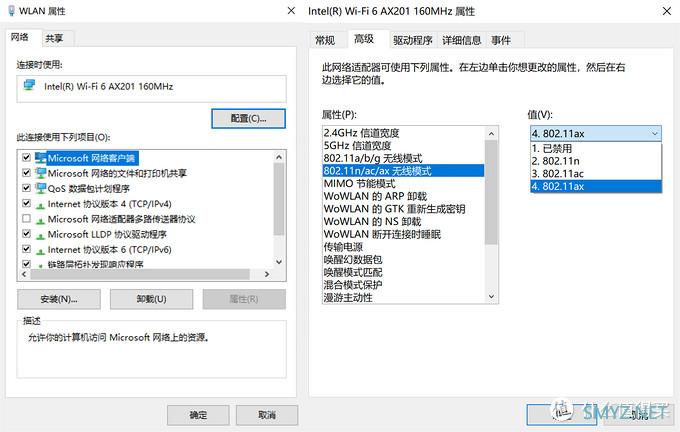This screenshot has height=432, width=680.
Task: Select 802.11n/ac/ax 无线模式 property
Action: (x=403, y=170)
